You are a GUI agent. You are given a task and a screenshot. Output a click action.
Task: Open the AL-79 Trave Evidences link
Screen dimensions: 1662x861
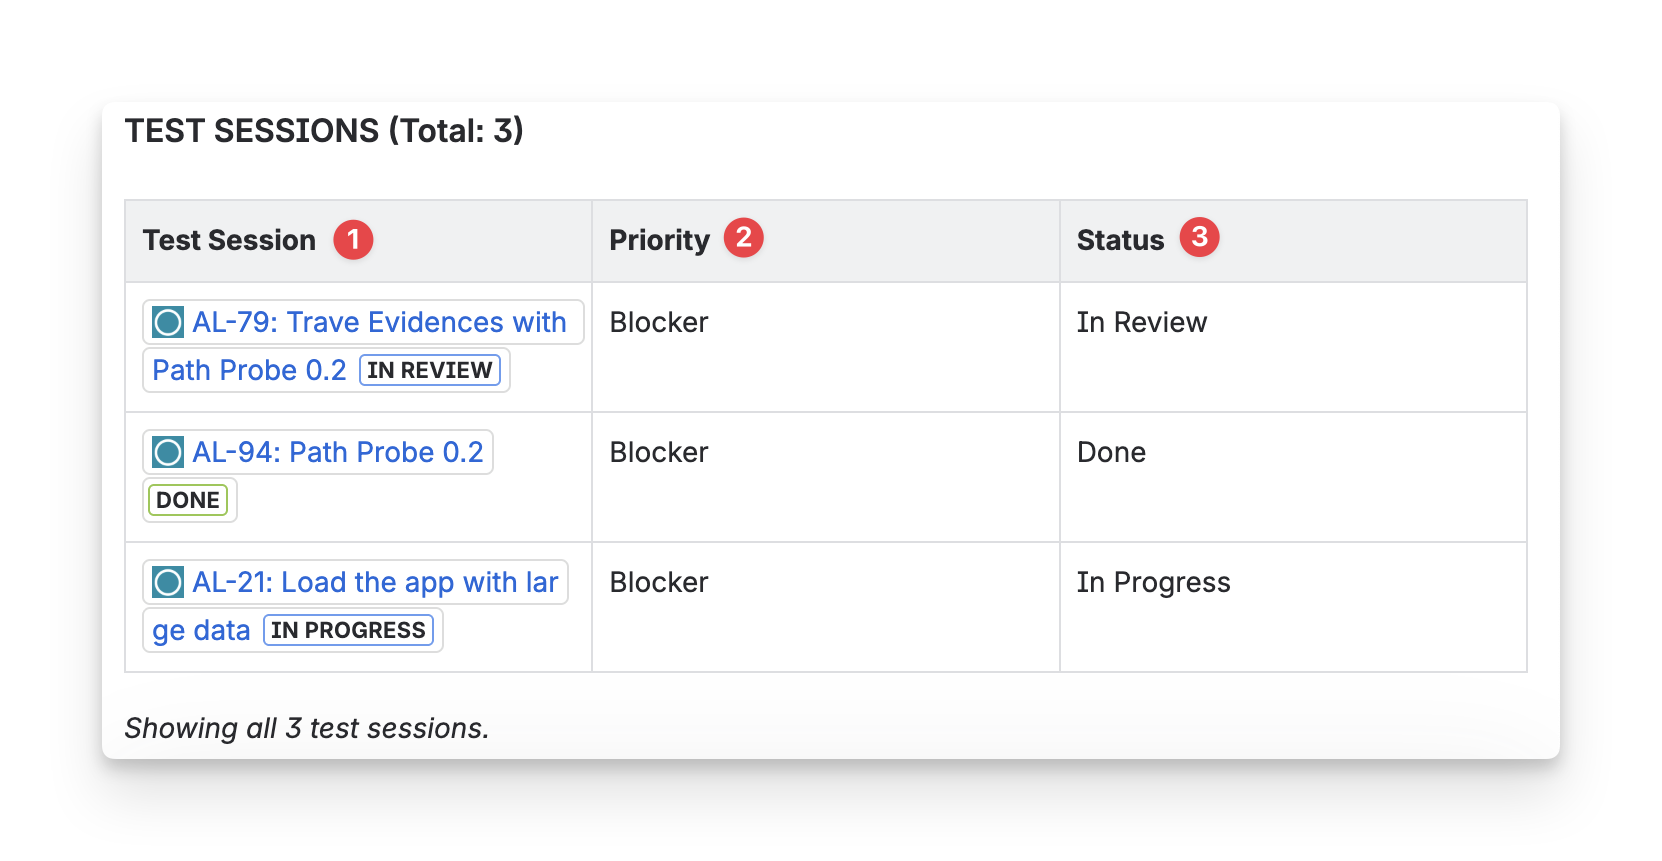[x=379, y=322]
